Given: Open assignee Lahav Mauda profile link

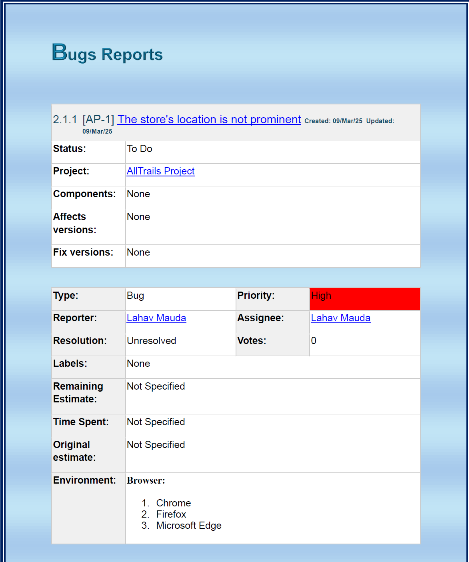Looking at the screenshot, I should point(341,318).
